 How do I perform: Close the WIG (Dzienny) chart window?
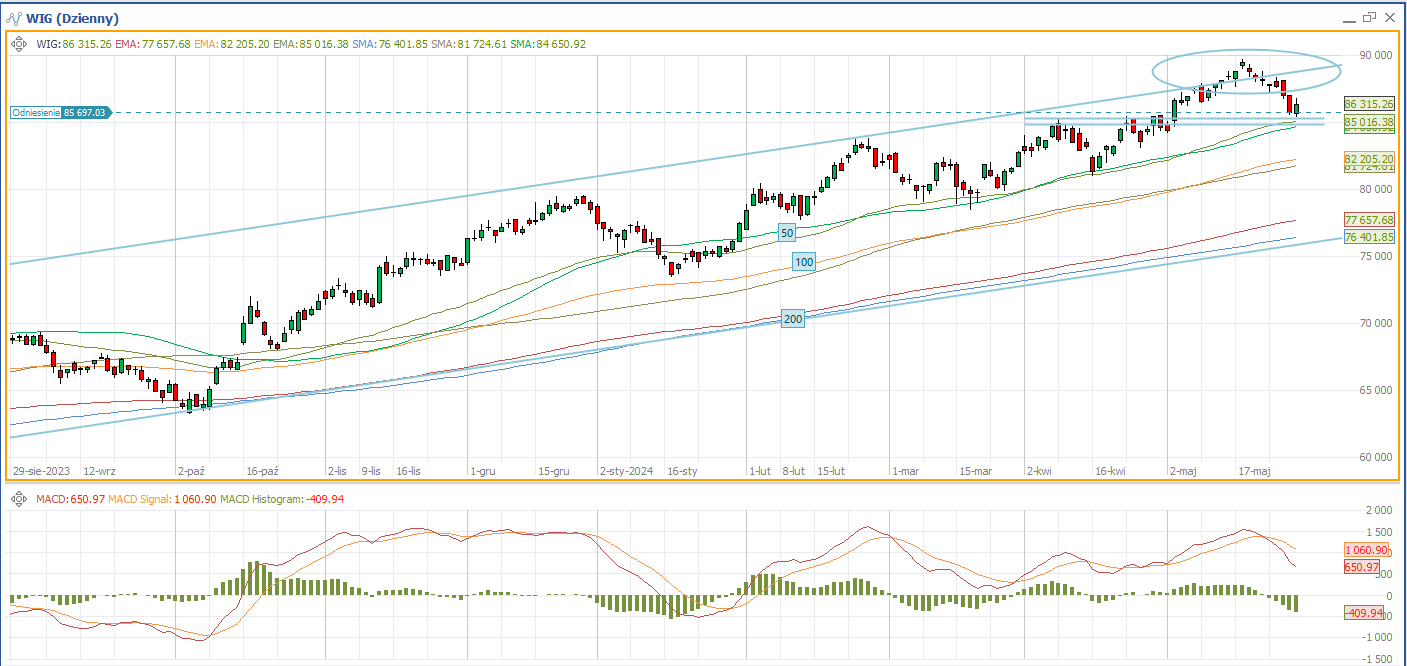(x=1391, y=17)
